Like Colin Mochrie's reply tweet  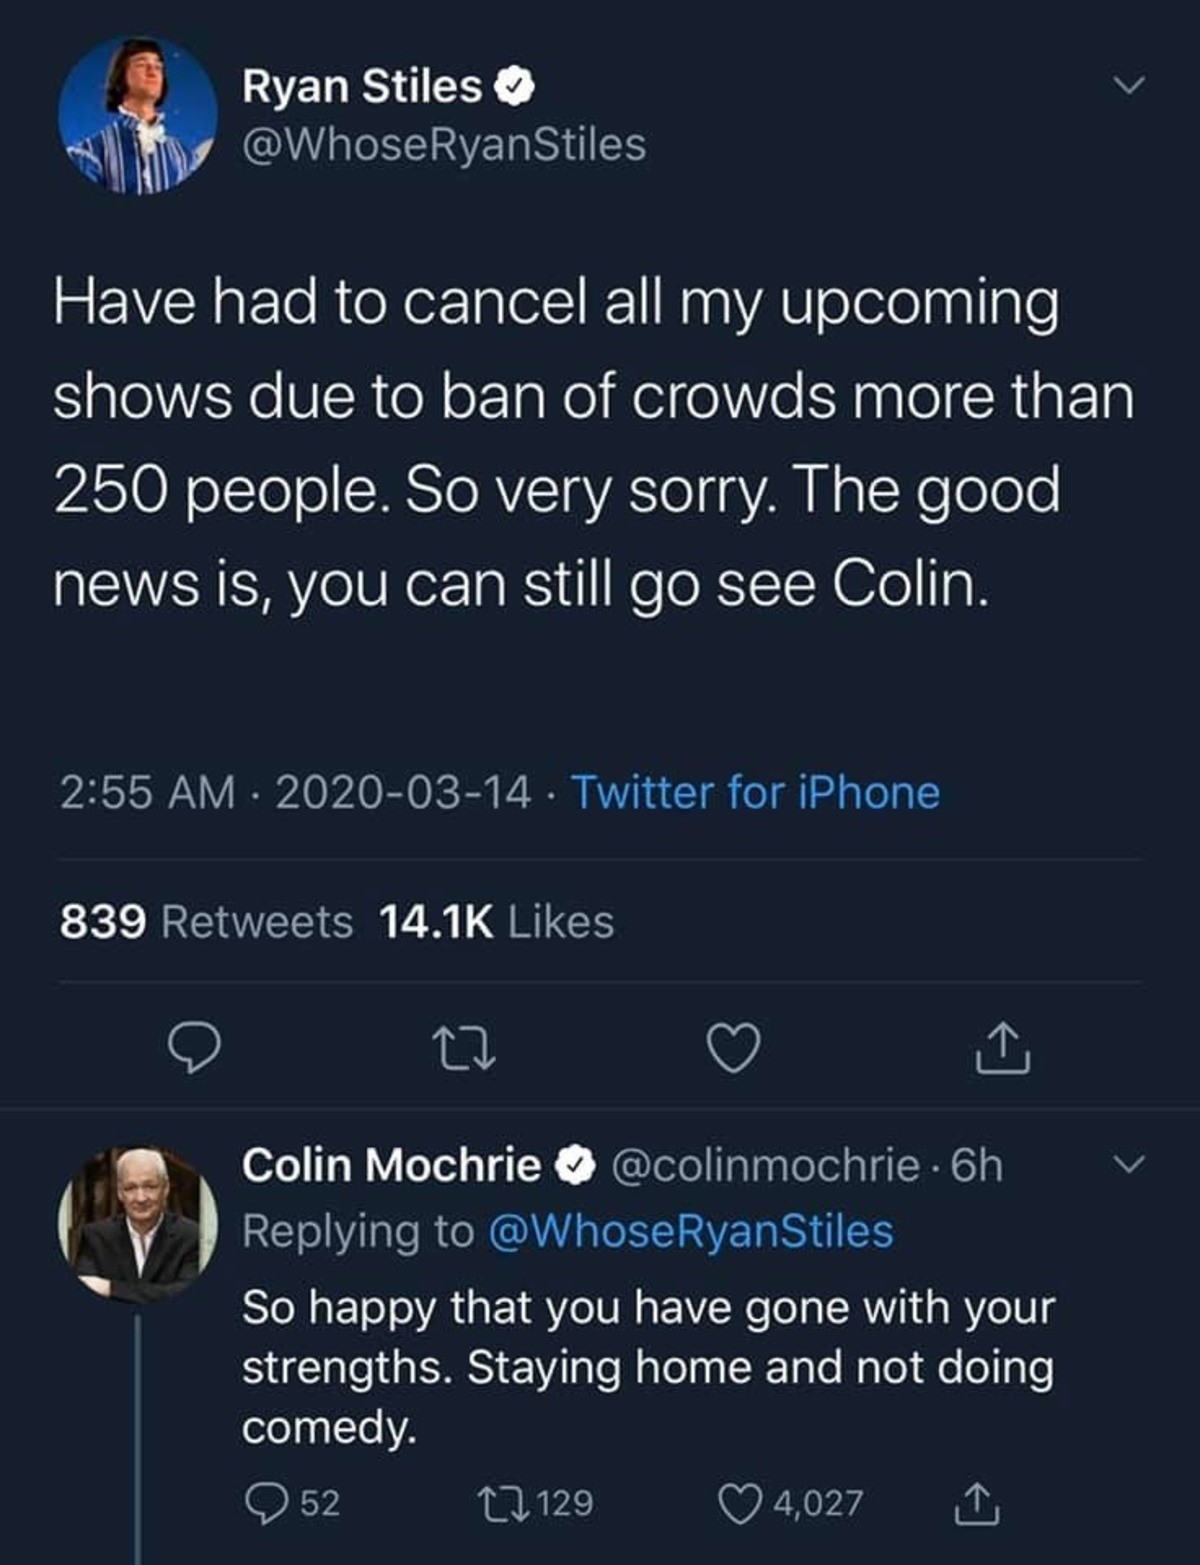click(740, 1503)
